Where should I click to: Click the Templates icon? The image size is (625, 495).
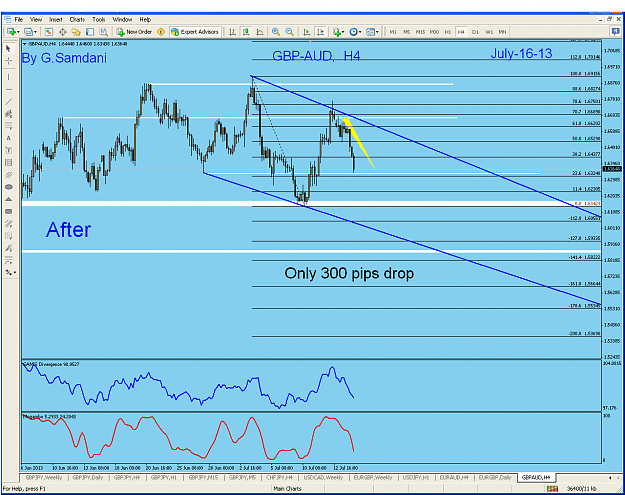click(370, 32)
